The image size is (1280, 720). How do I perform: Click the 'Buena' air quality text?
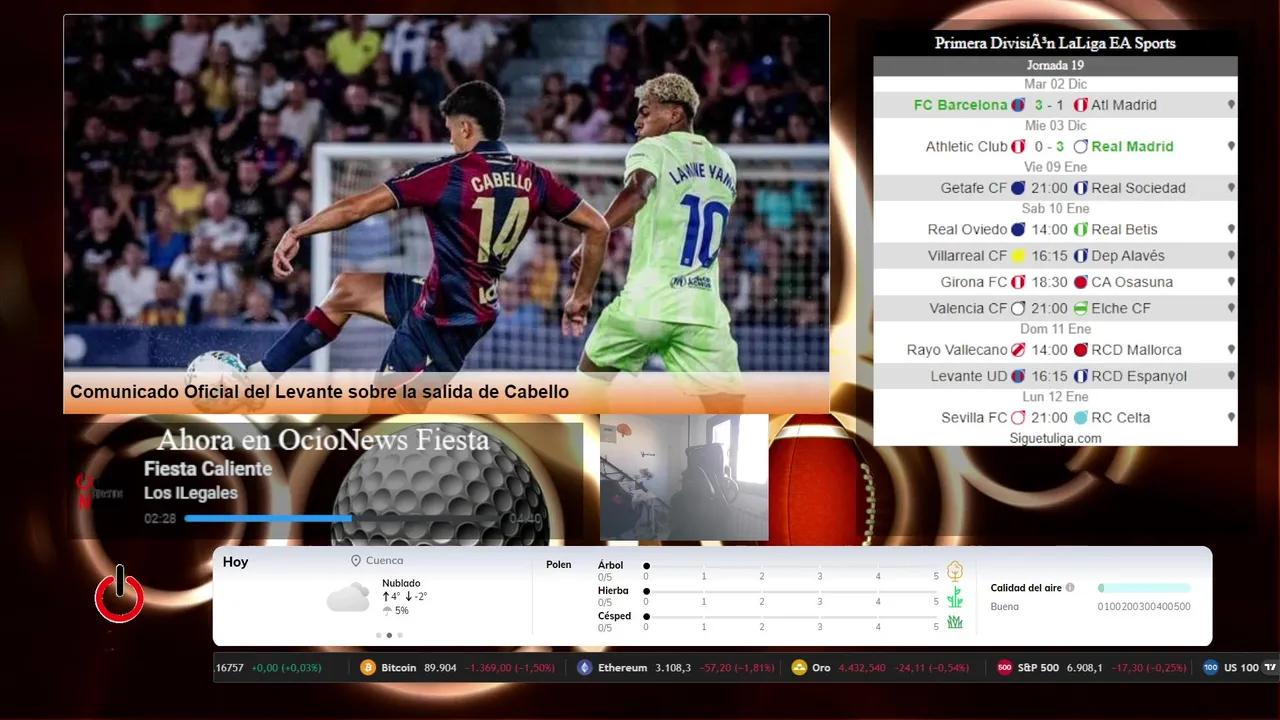(1004, 607)
